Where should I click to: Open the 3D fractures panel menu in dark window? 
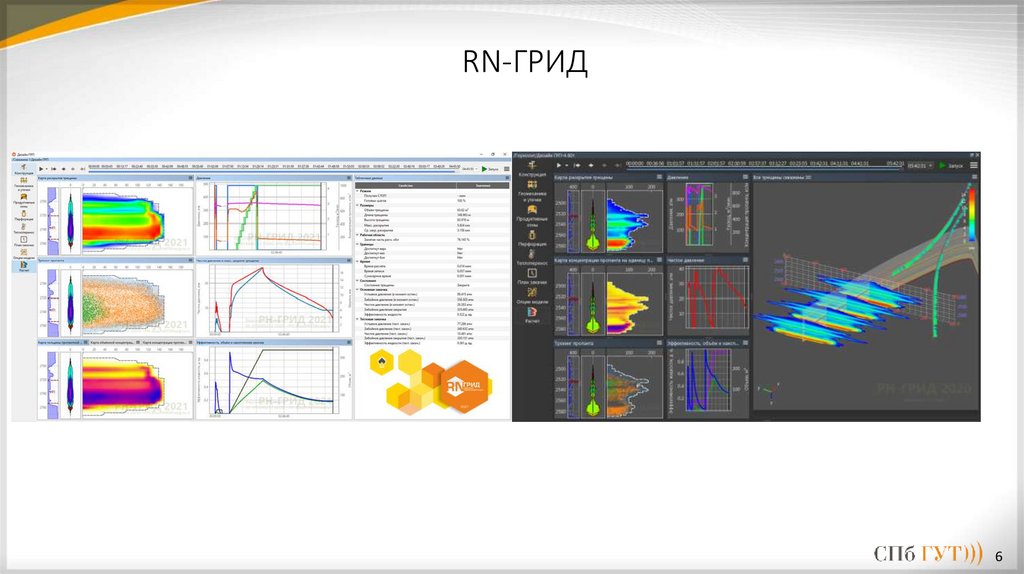[974, 176]
